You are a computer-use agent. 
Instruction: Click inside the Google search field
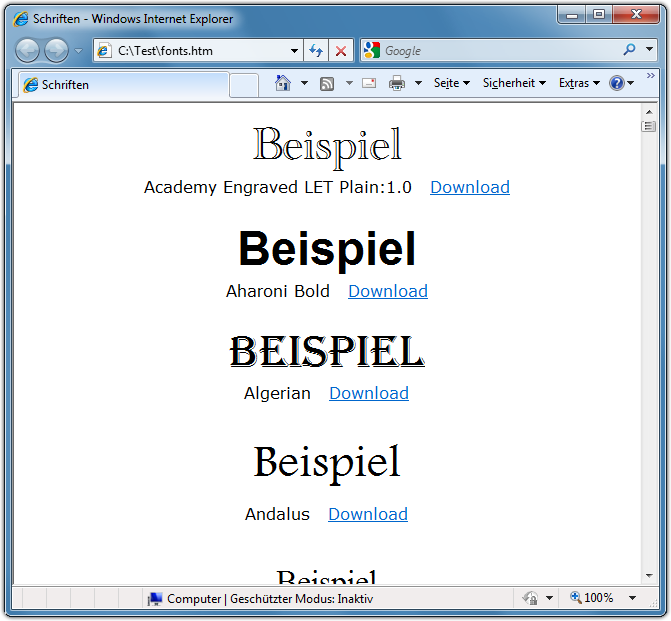coord(500,50)
